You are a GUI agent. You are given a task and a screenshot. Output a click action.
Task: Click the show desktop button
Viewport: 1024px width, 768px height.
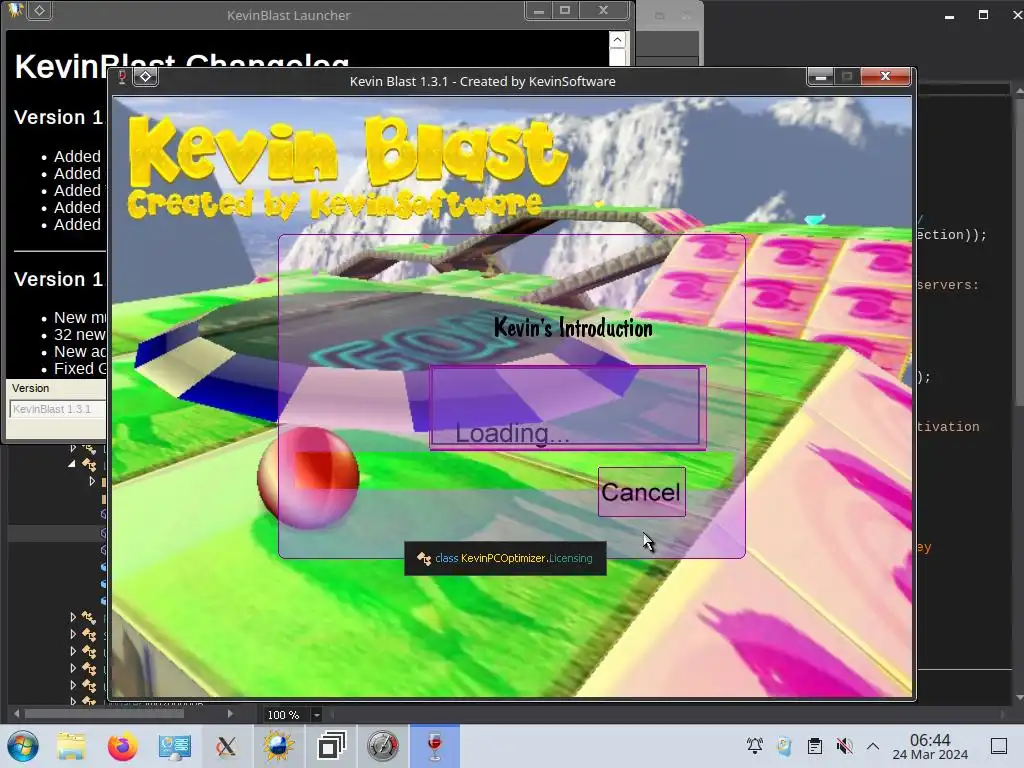pos(999,746)
